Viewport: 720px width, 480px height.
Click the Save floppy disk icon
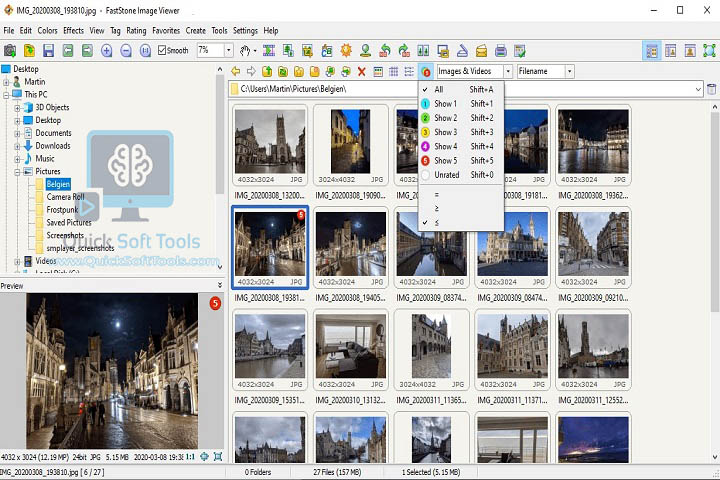pyautogui.click(x=48, y=50)
